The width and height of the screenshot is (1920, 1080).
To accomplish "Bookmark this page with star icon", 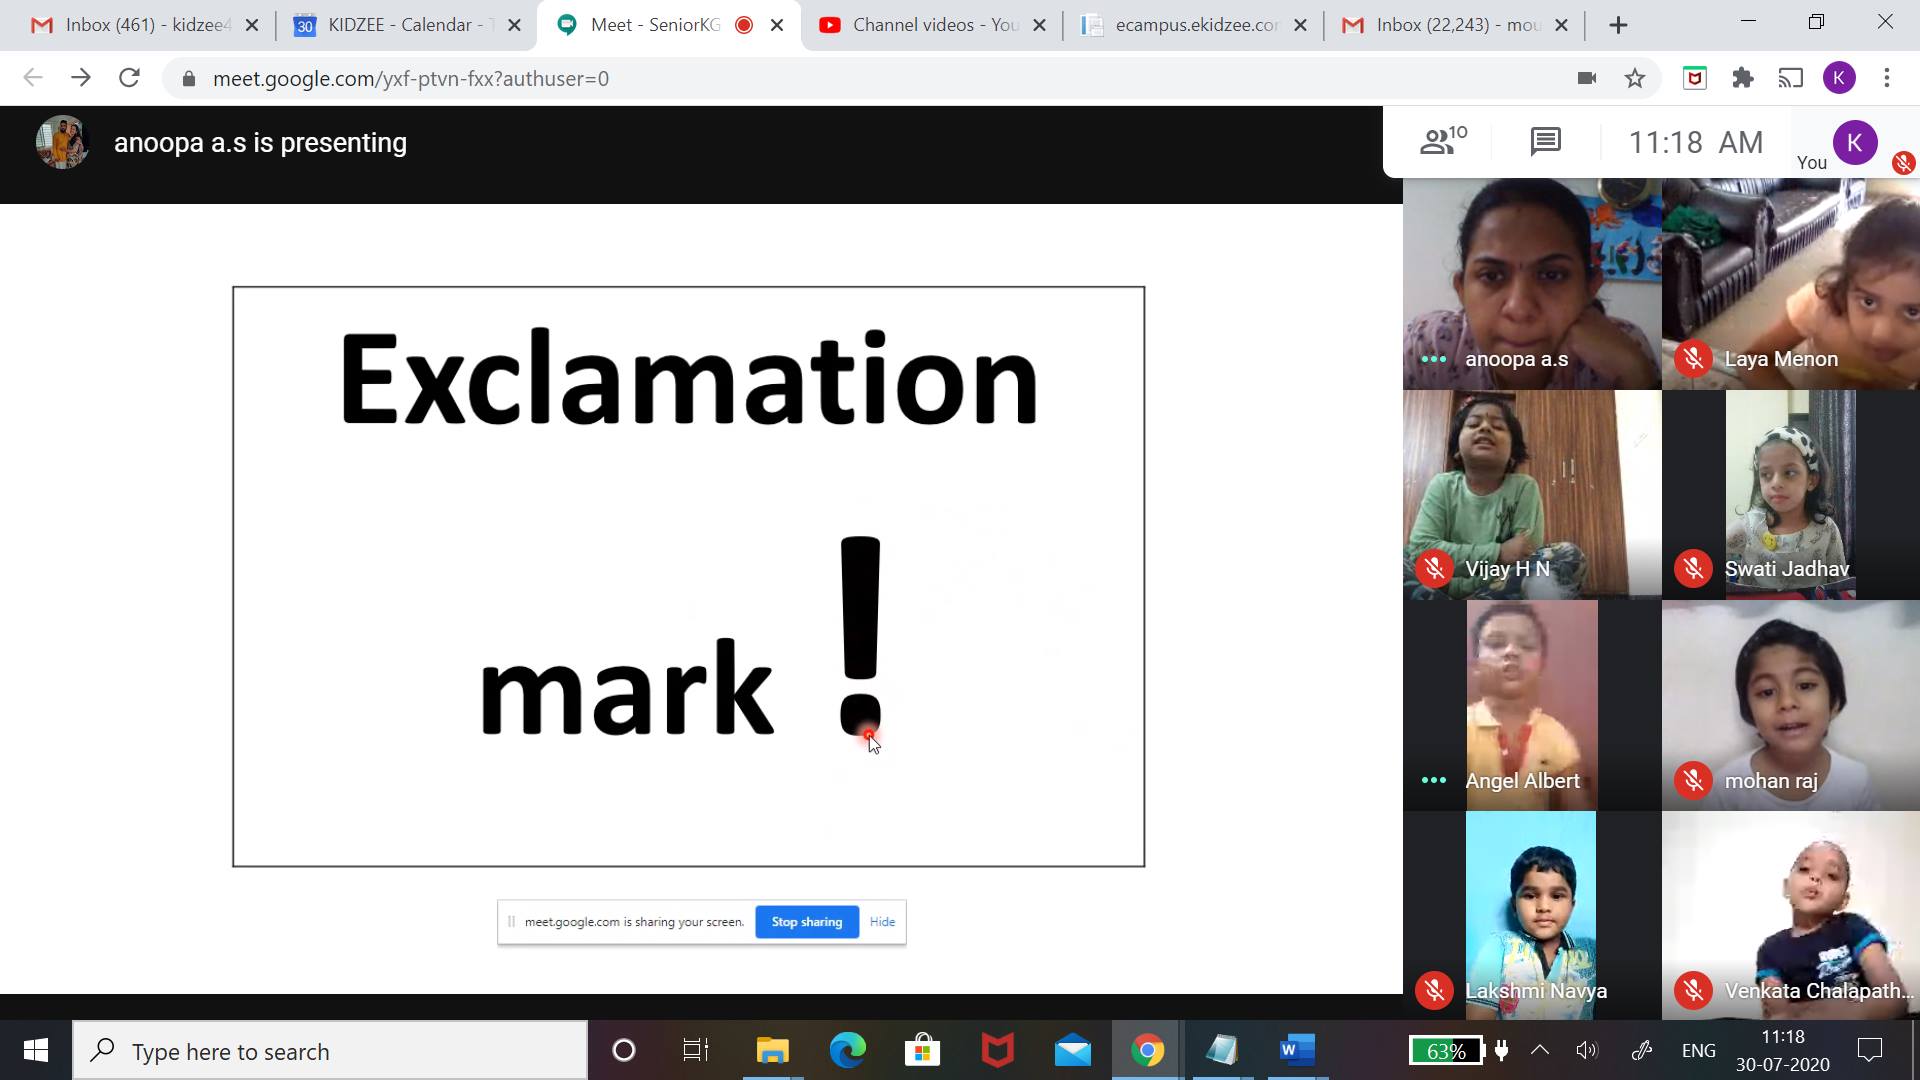I will (1635, 78).
